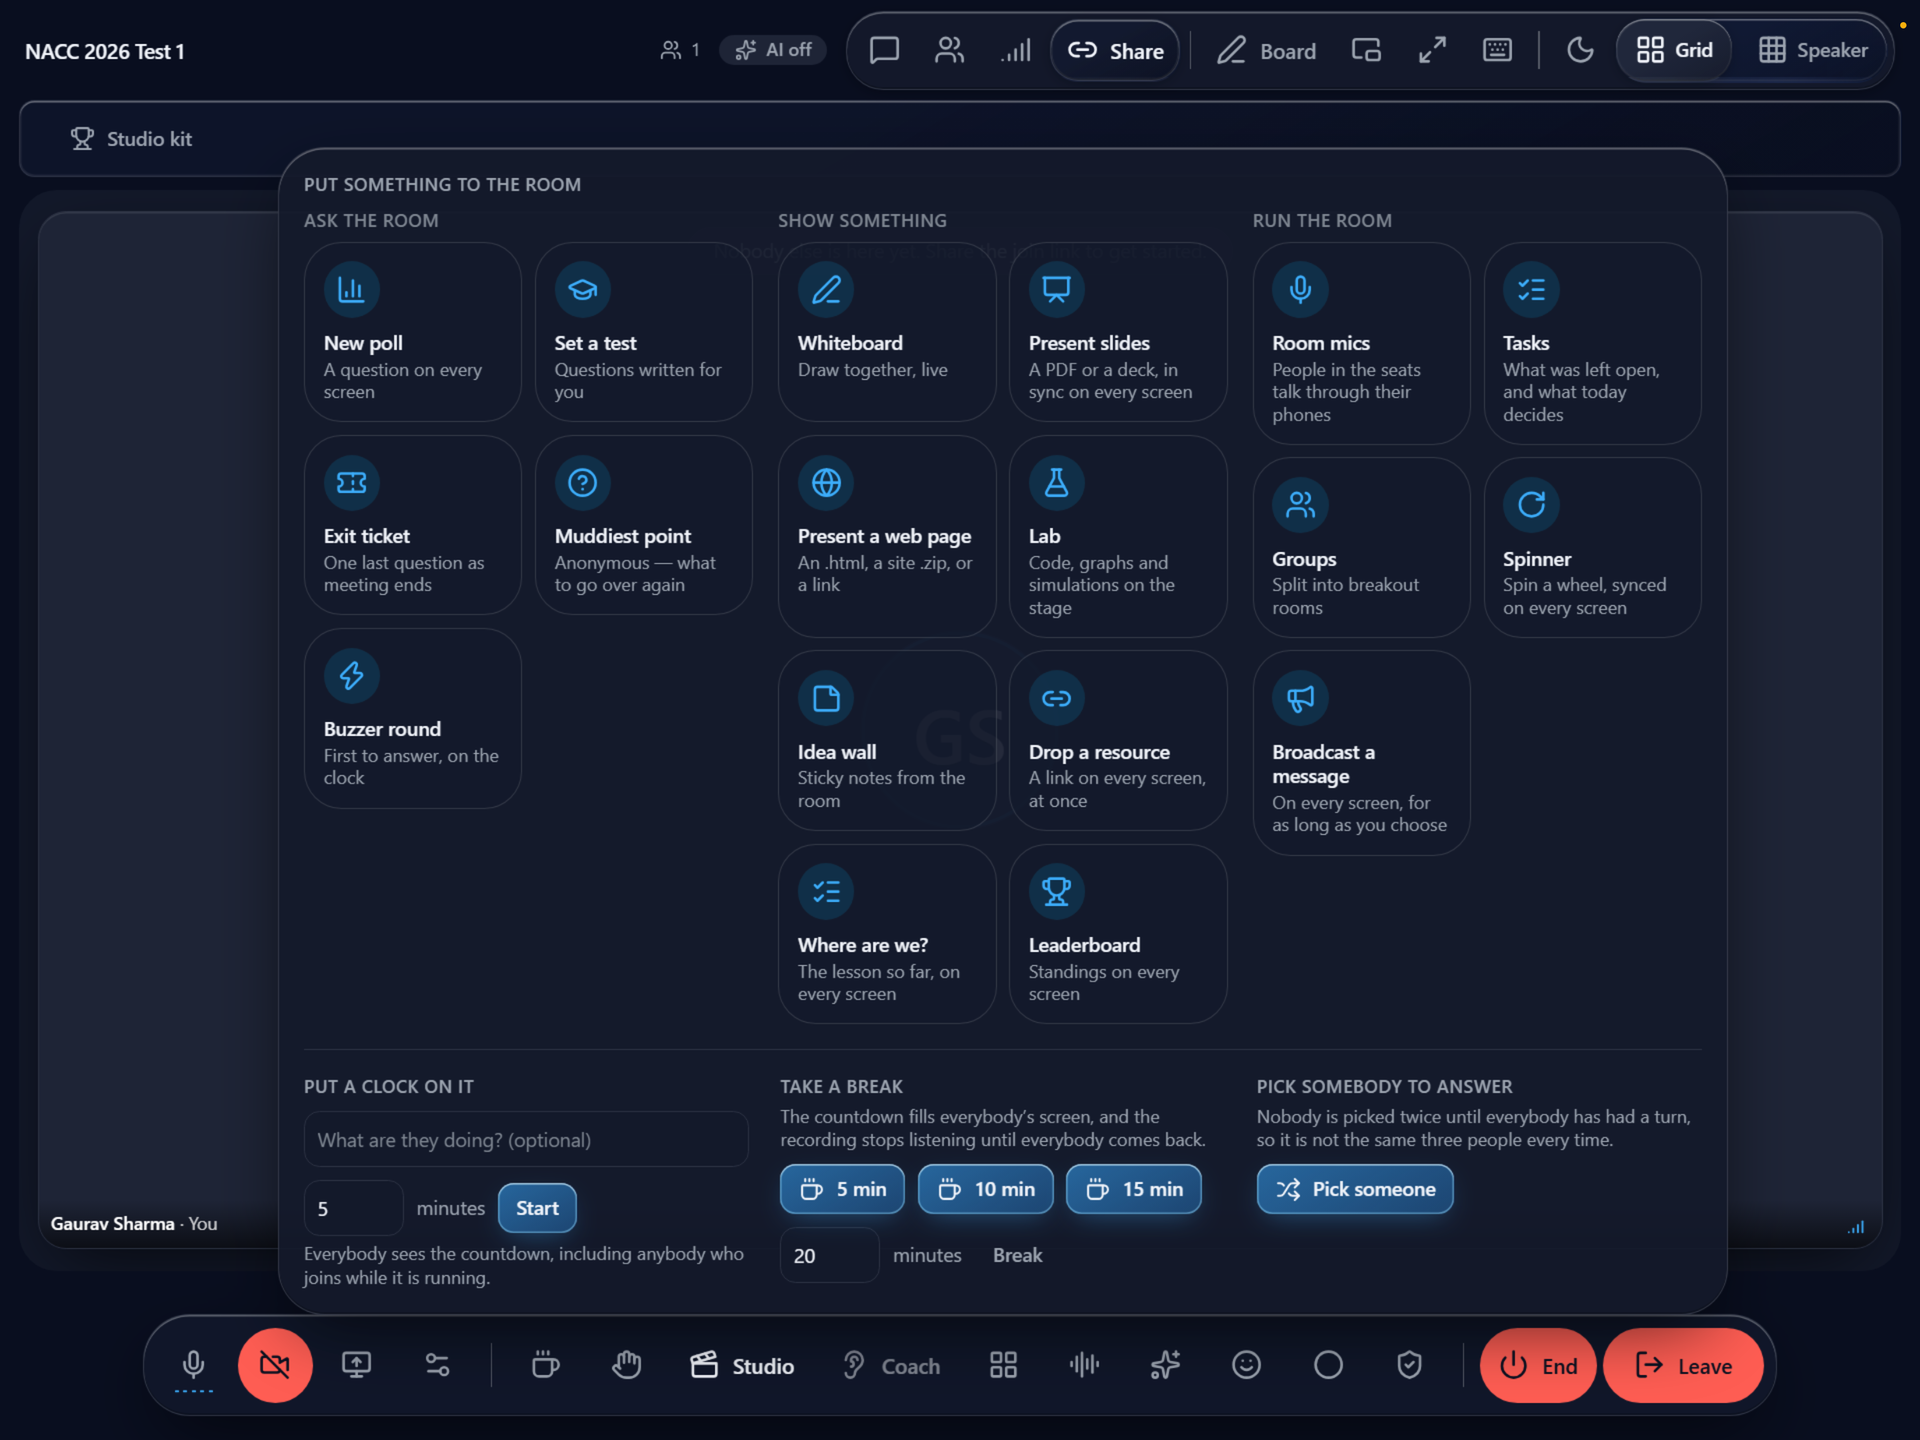Open the Board tool

point(1266,51)
